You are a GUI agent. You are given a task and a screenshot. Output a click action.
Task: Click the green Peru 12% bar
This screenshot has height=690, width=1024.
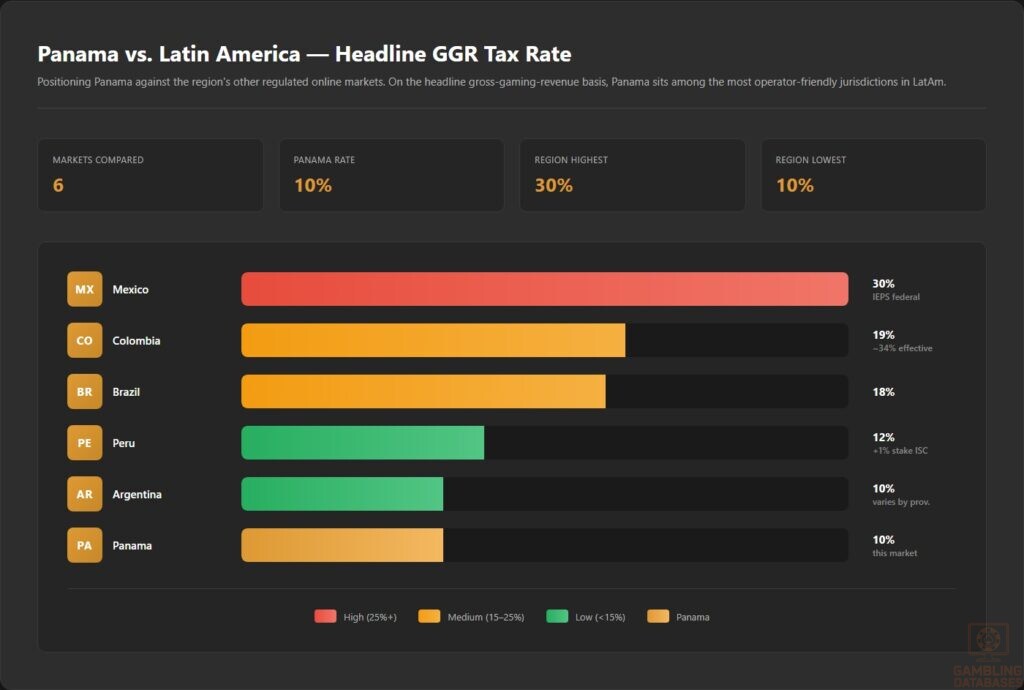362,443
